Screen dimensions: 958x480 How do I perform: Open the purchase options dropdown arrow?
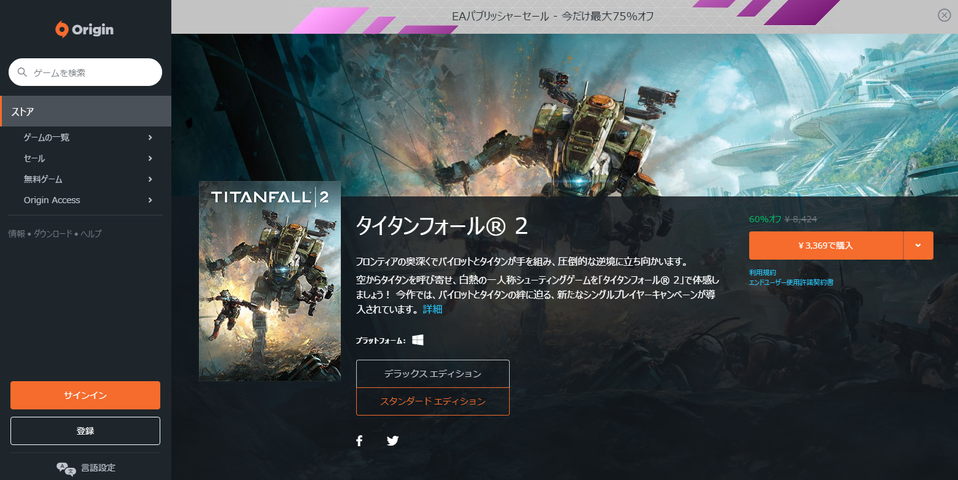click(x=918, y=245)
